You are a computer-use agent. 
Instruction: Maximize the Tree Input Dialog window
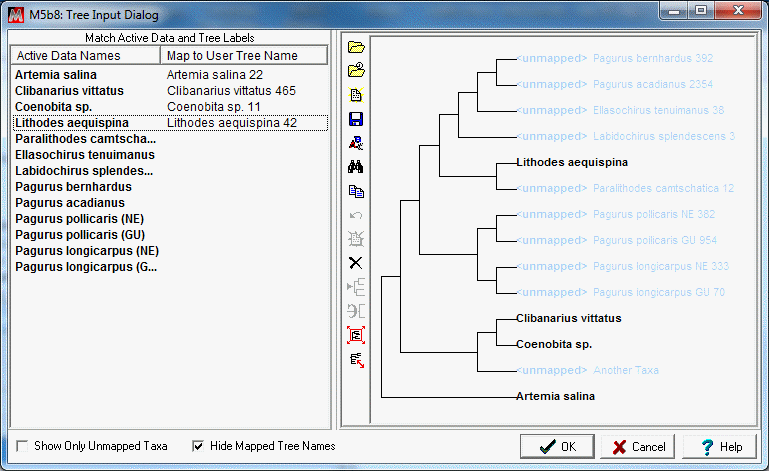coord(701,10)
